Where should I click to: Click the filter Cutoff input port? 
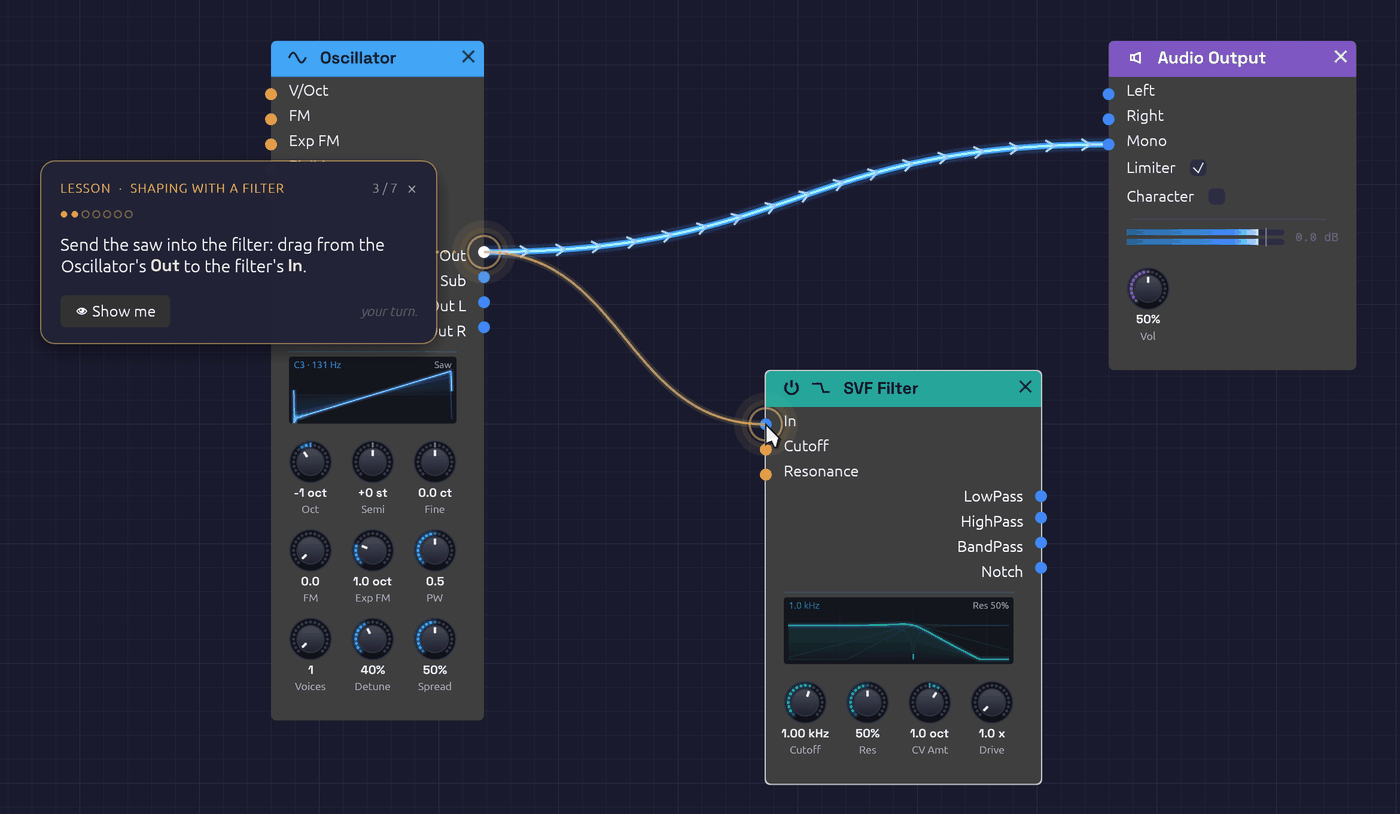point(766,450)
